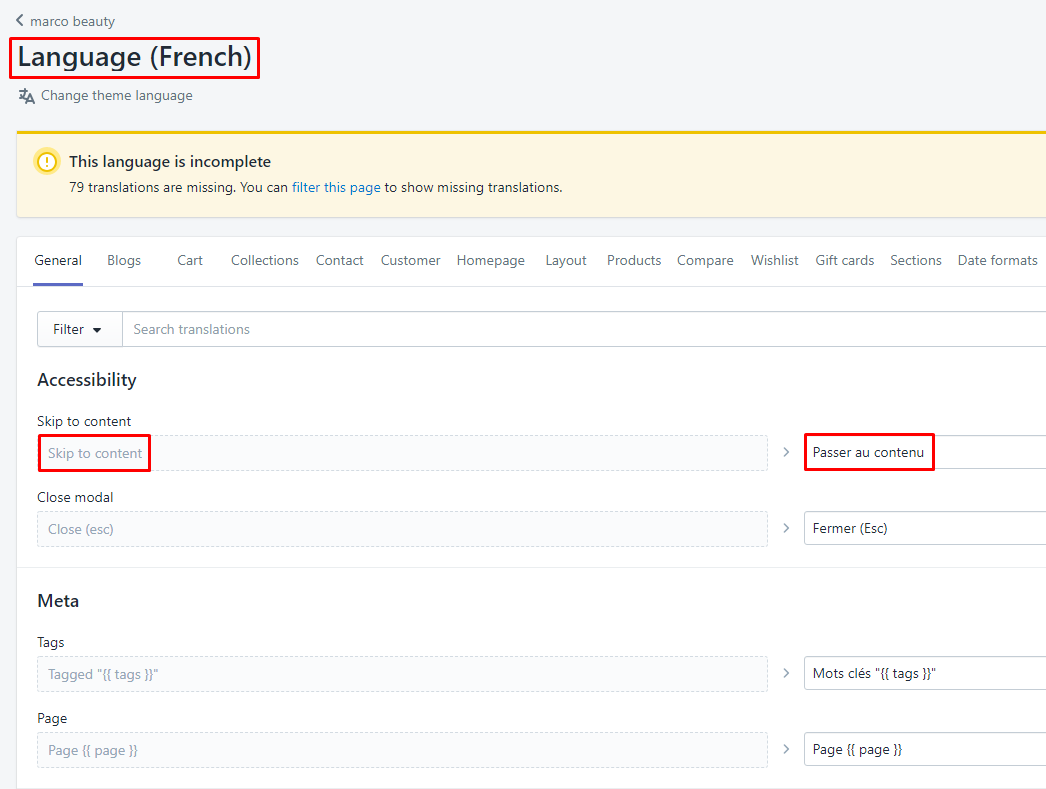This screenshot has width=1046, height=789.
Task: Click the warning icon in the incomplete banner
Action: click(45, 161)
